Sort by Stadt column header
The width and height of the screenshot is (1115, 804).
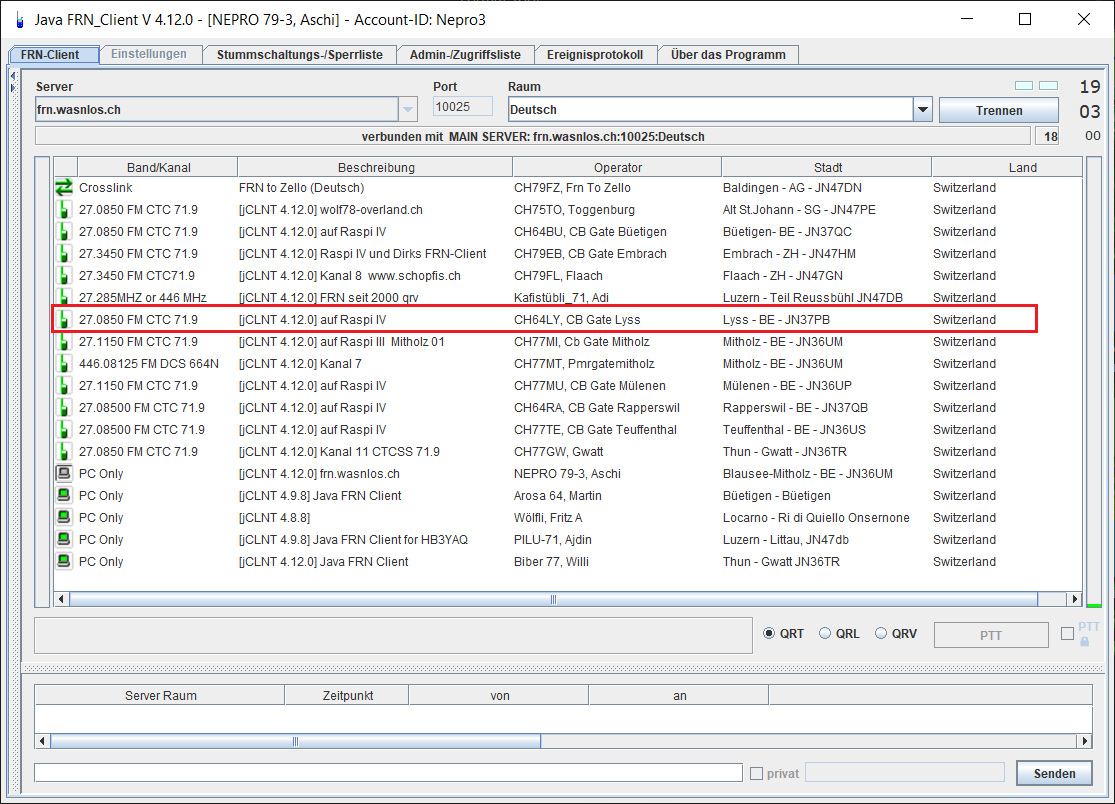tap(827, 168)
